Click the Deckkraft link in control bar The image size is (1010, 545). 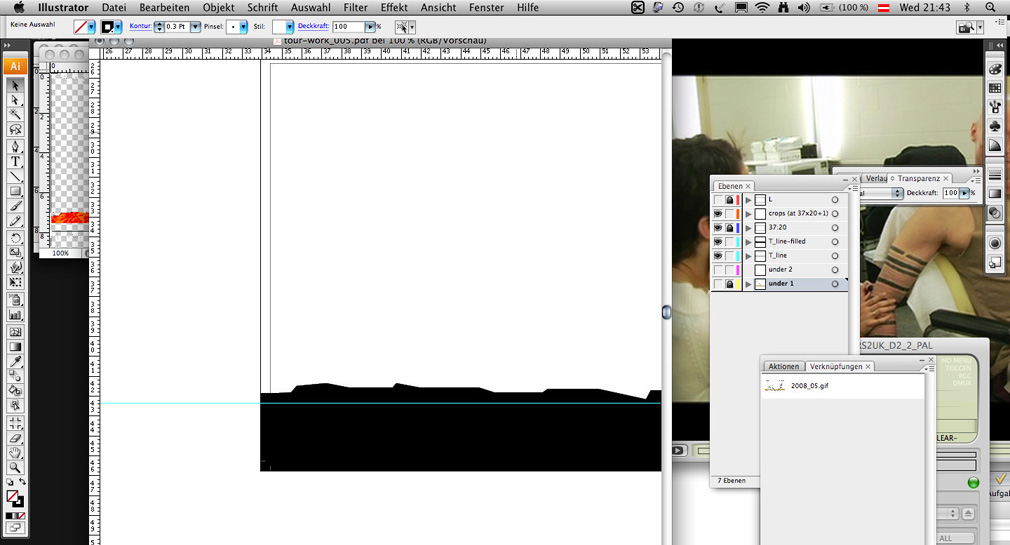tap(313, 26)
